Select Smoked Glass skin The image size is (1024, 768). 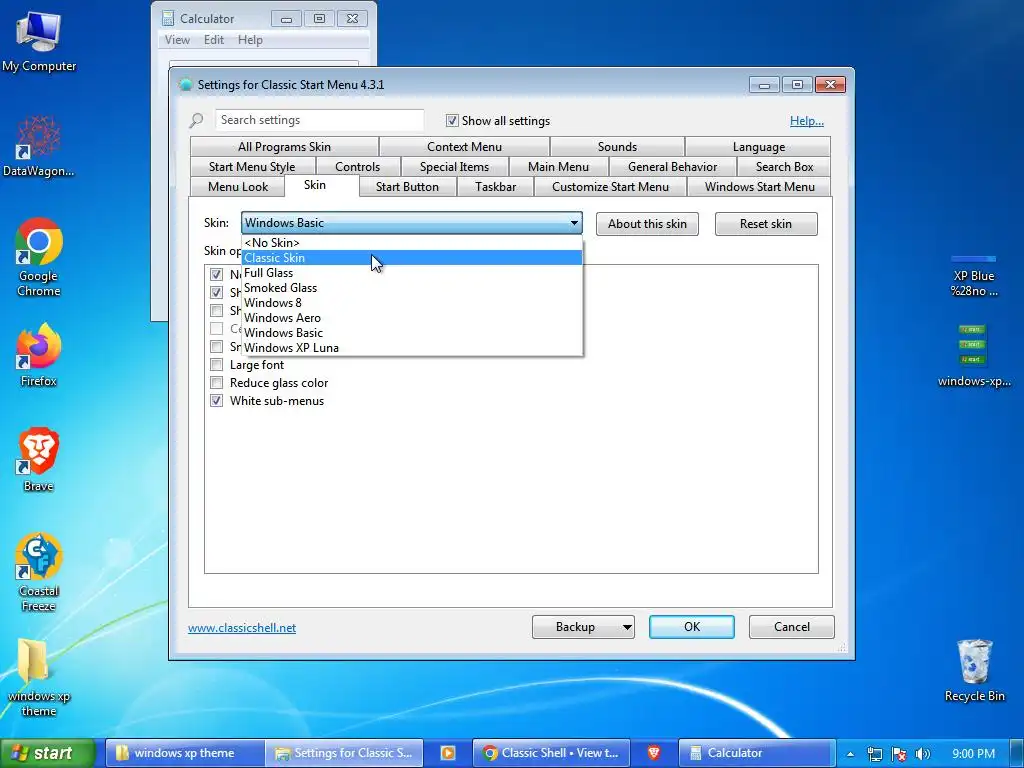tap(412, 287)
